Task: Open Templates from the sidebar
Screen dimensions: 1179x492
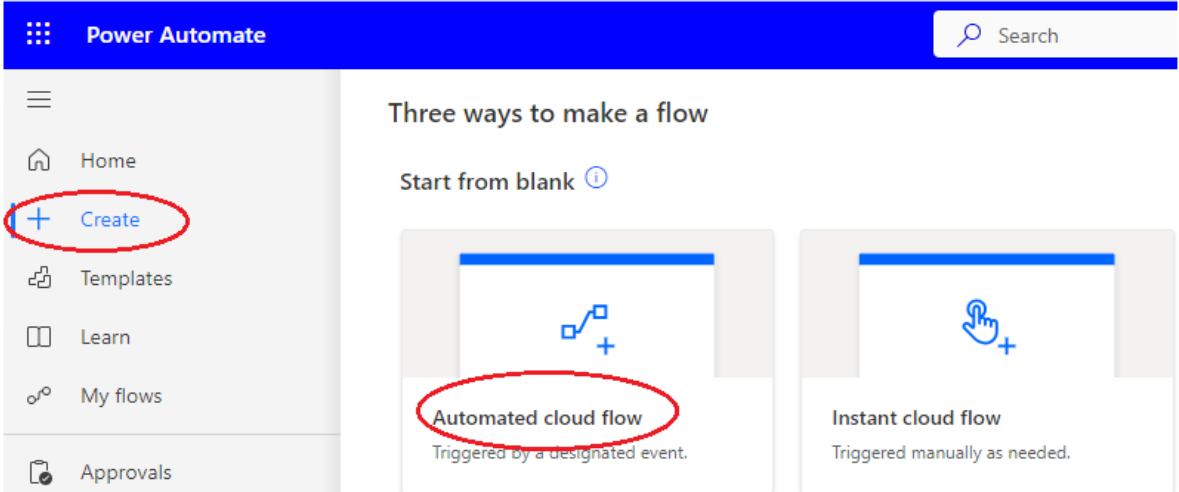Action: [126, 278]
